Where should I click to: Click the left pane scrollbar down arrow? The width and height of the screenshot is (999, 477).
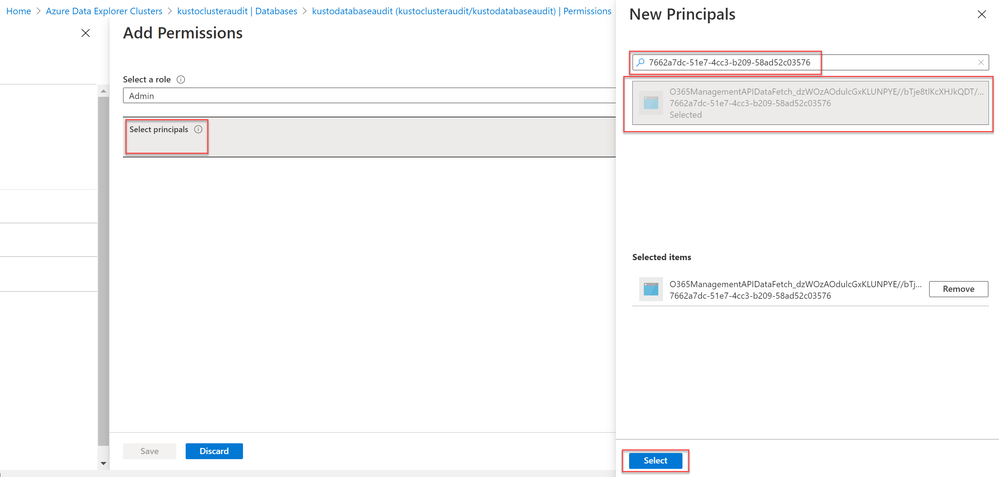coord(104,463)
